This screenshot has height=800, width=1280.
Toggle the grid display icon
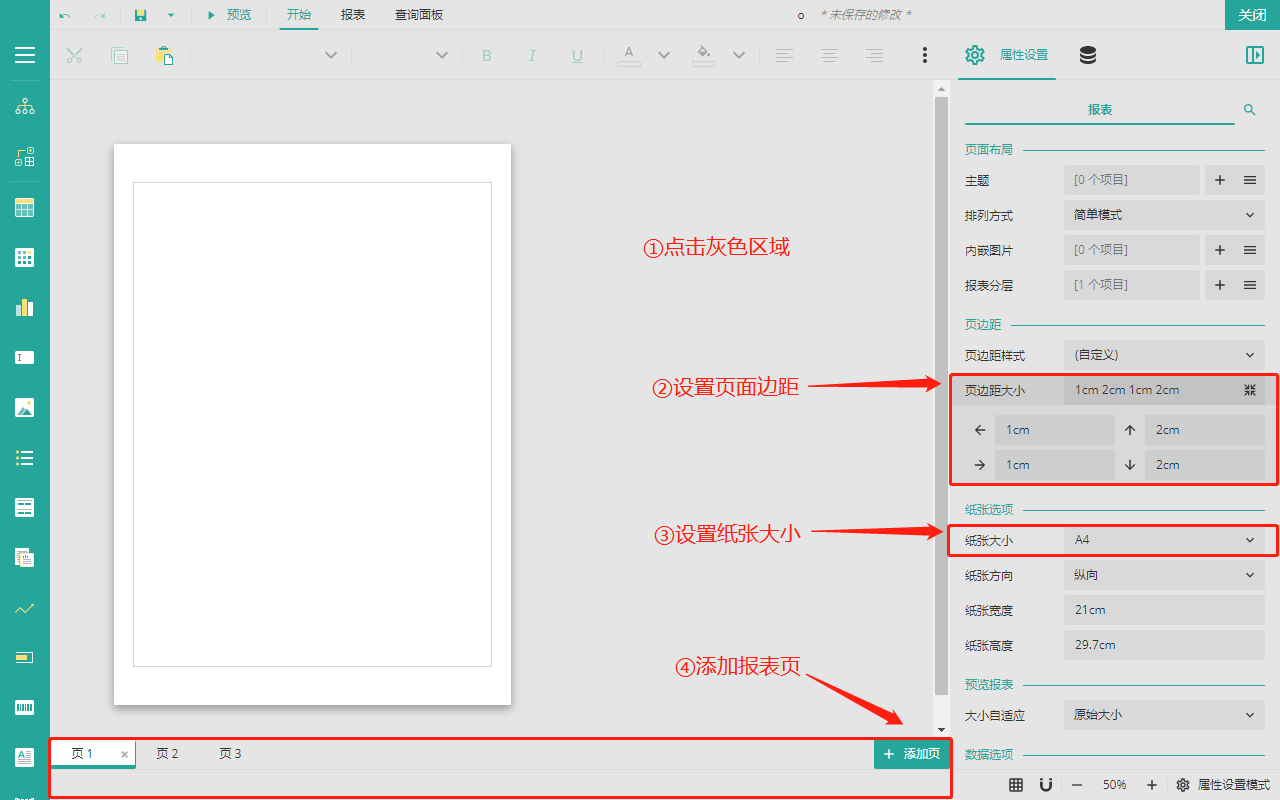pos(1016,785)
